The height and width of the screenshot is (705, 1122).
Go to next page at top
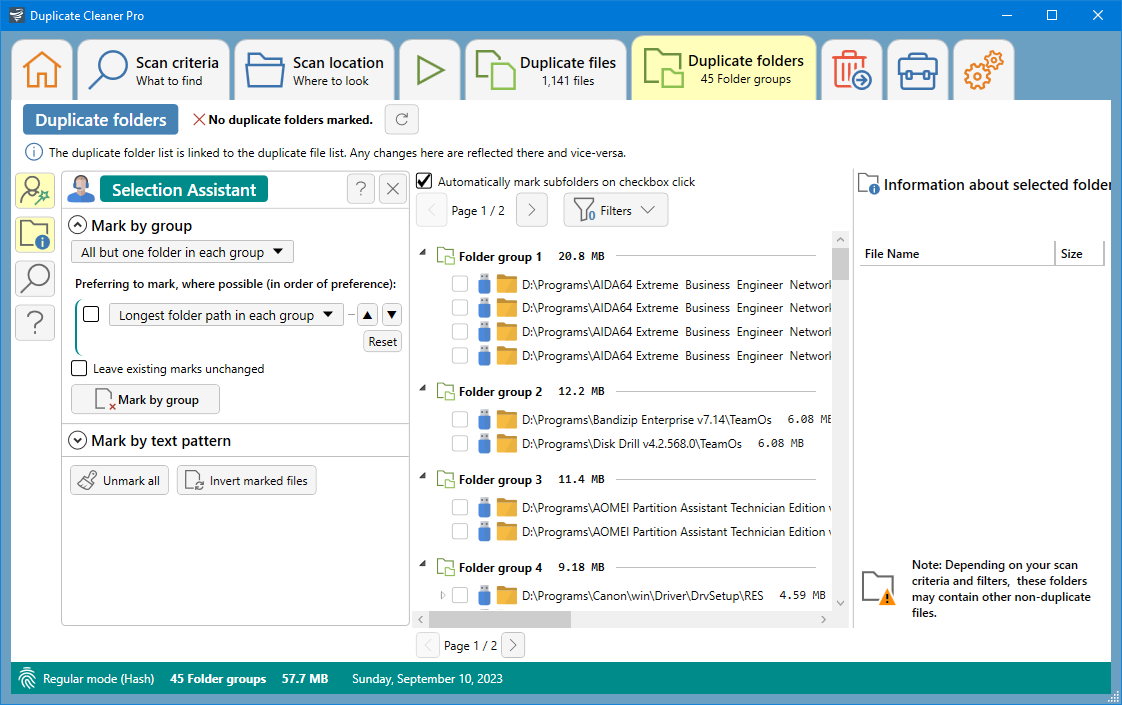532,210
